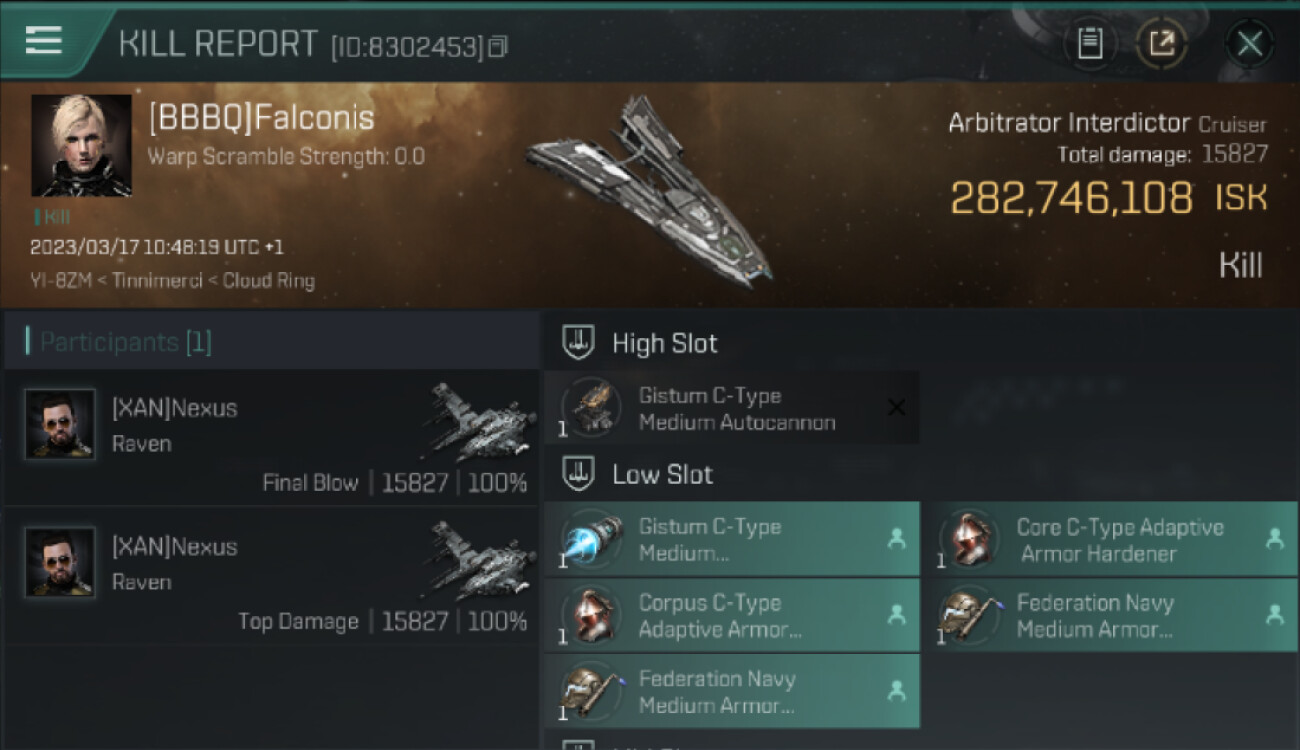
Task: Click the X on the Autocannon row
Action: [x=896, y=408]
